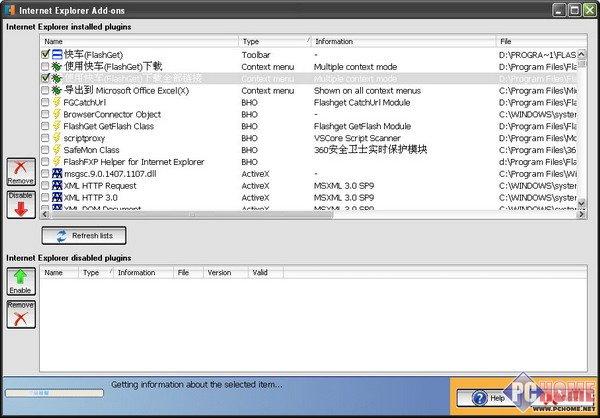Click the lightning icon next to BrowserConnector Object

click(57, 114)
